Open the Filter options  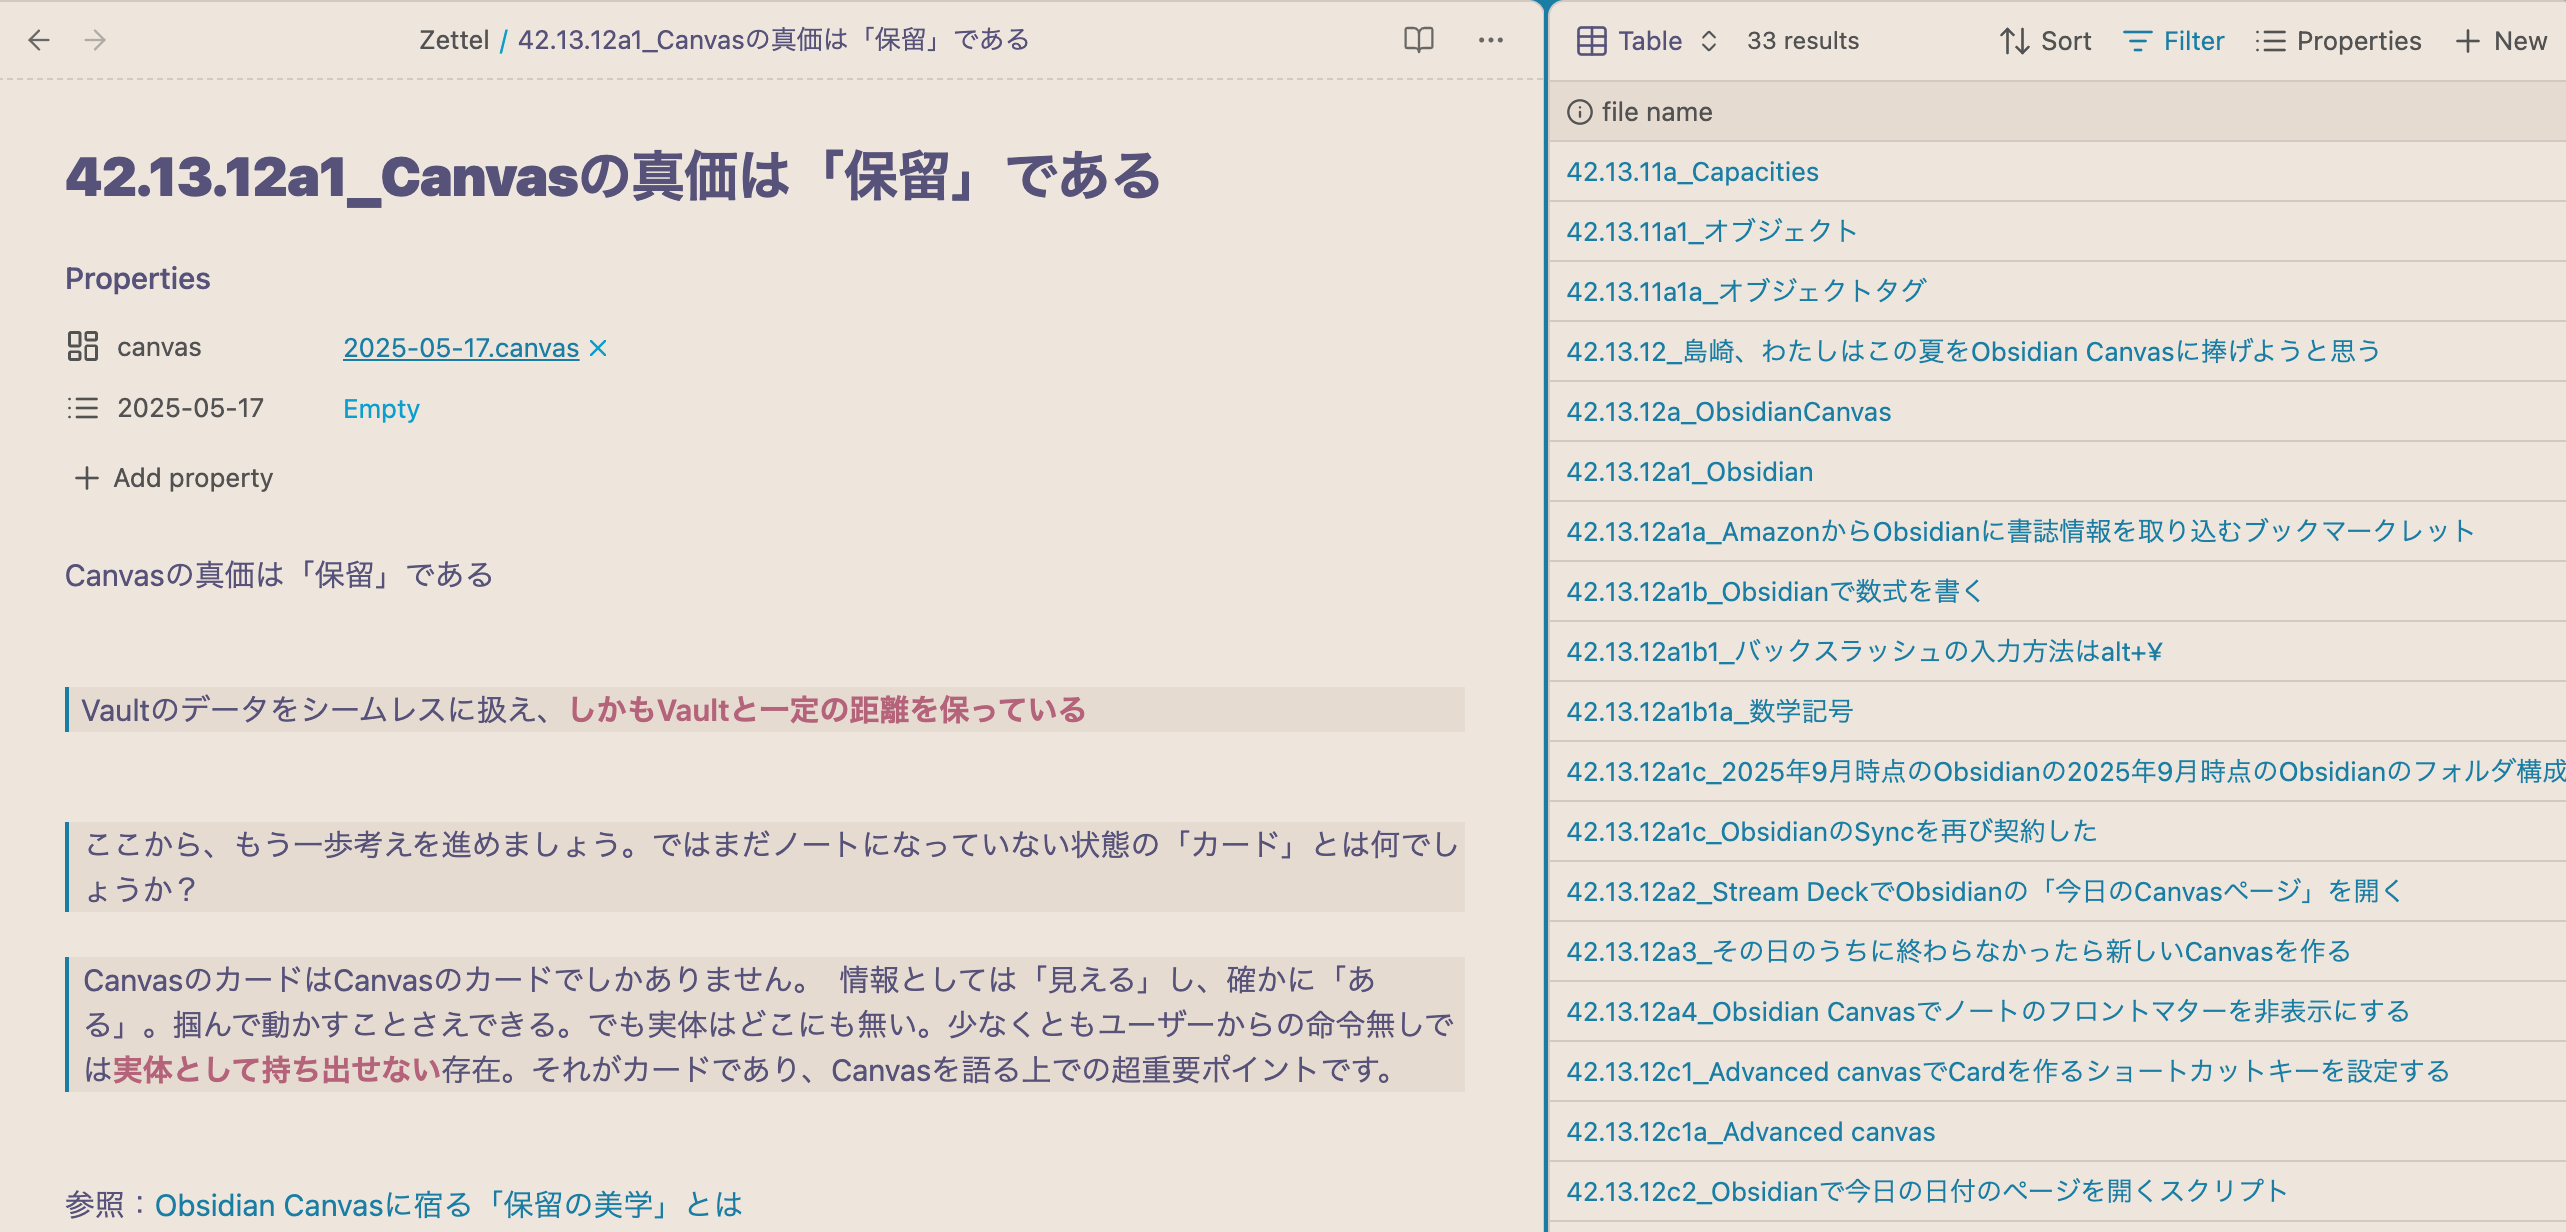pyautogui.click(x=2173, y=41)
